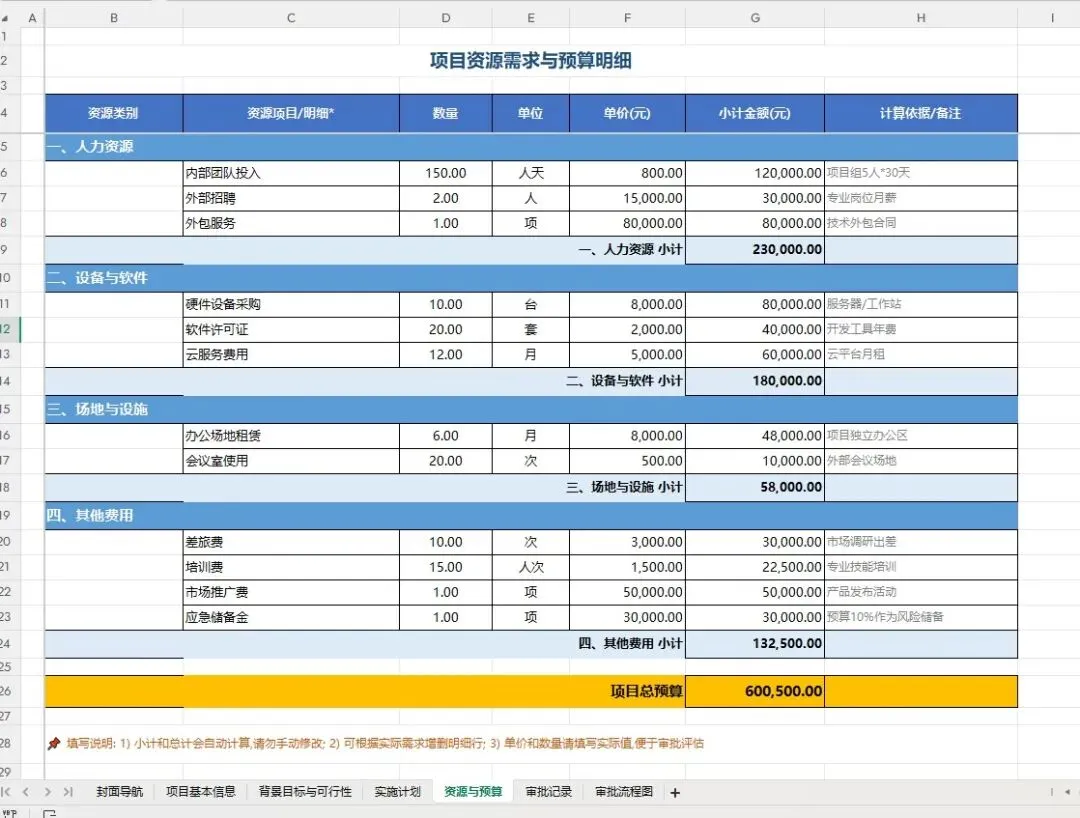Image resolution: width=1080 pixels, height=818 pixels.
Task: Select the 内部团队投入 cell
Action: pos(291,173)
